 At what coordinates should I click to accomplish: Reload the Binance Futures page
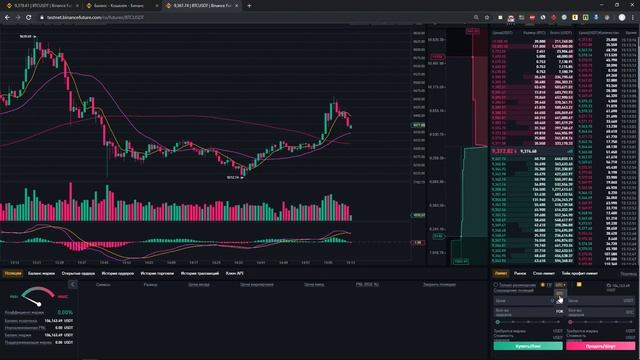click(29, 18)
